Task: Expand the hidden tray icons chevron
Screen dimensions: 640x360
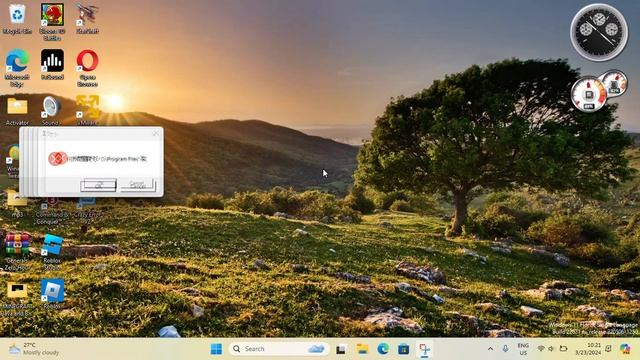Action: pos(490,349)
